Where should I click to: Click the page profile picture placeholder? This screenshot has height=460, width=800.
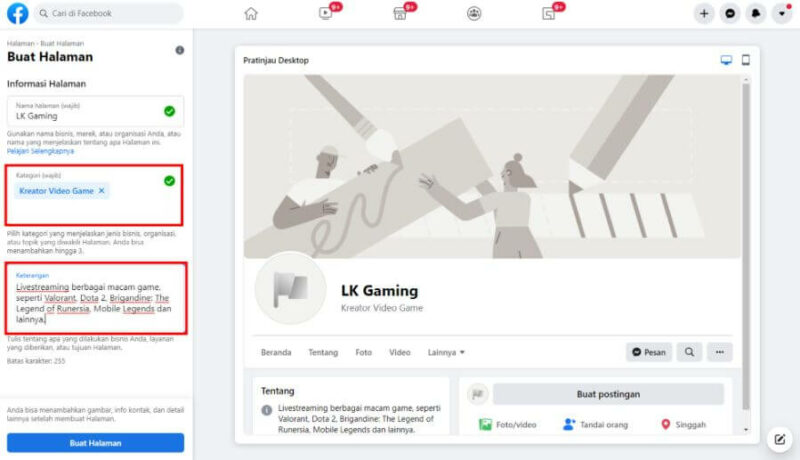(x=290, y=288)
